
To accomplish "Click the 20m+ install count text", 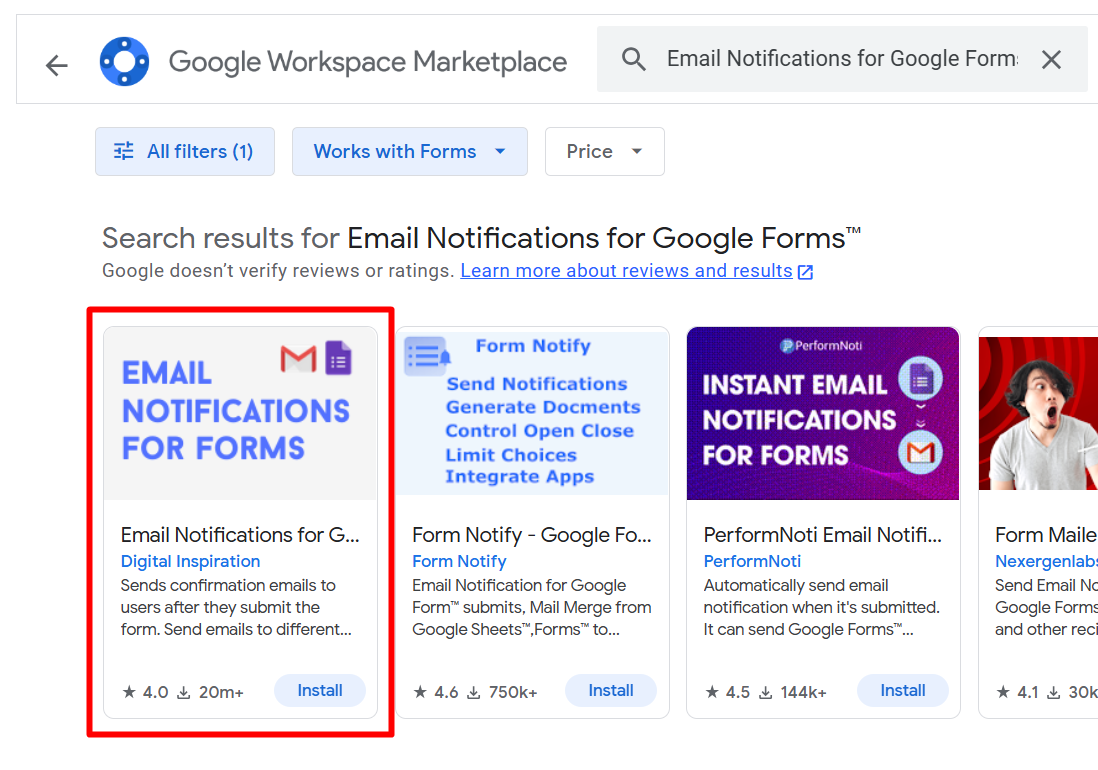I will point(221,692).
